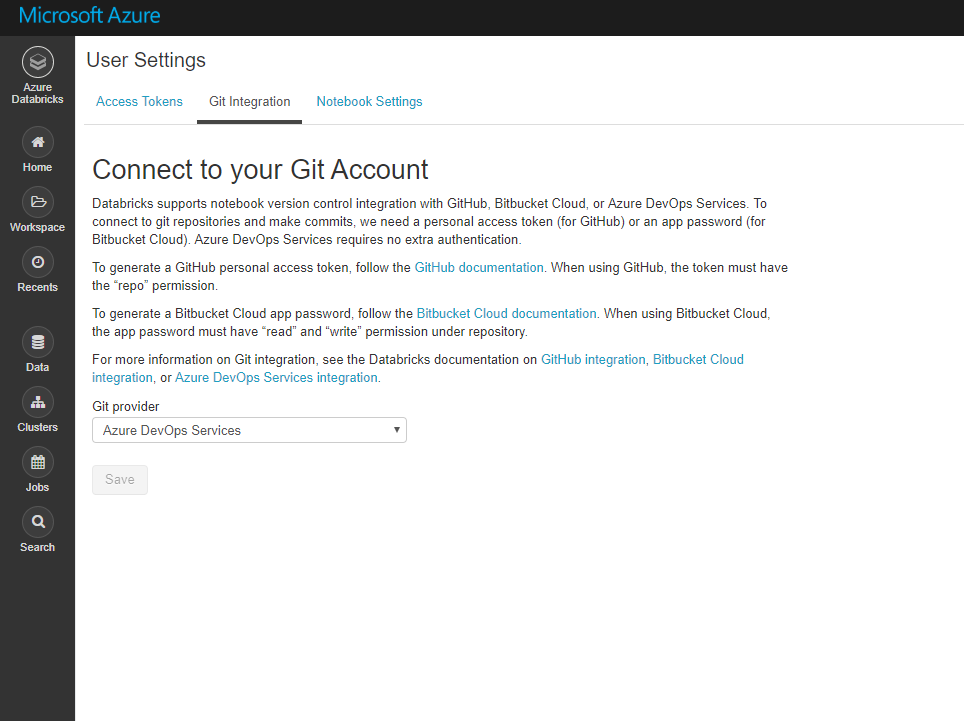Open the Azure DevOps Services integration link

click(277, 377)
